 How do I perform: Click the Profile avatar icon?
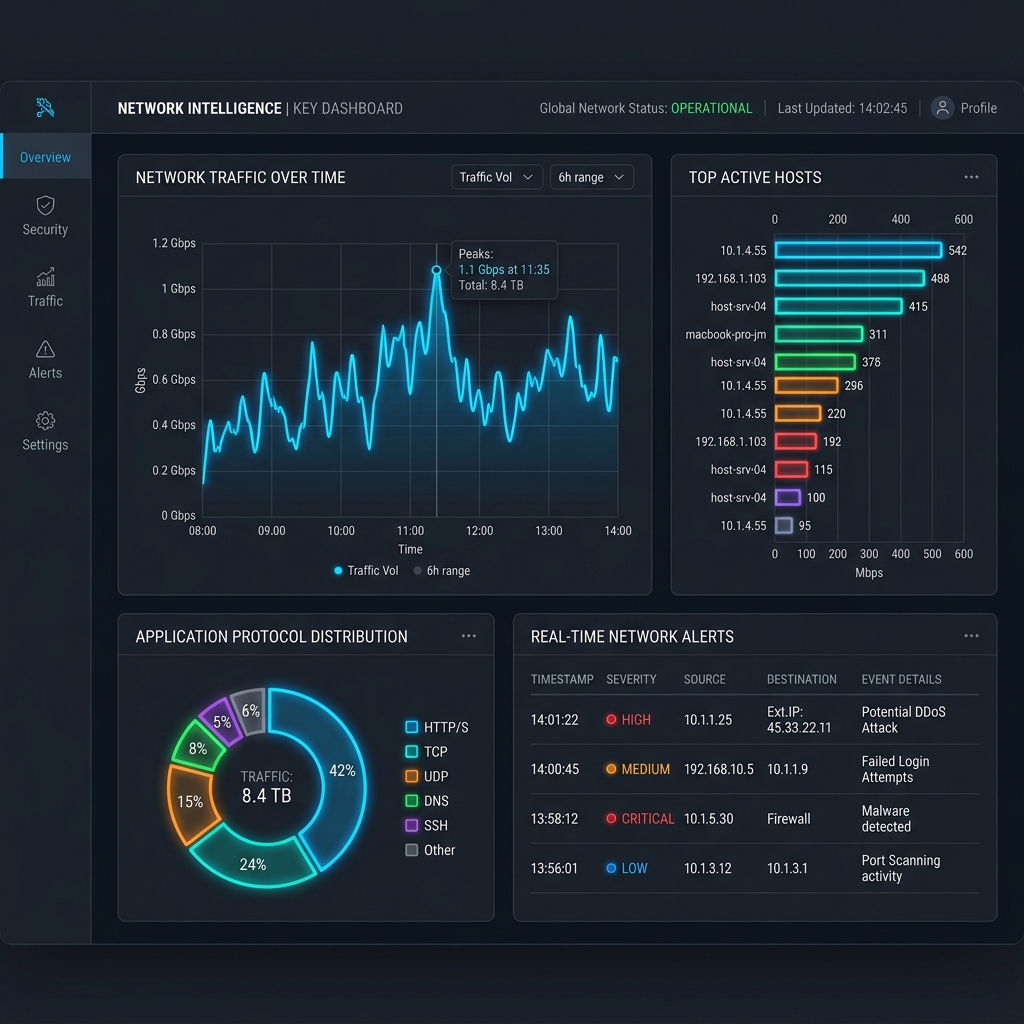coord(942,108)
